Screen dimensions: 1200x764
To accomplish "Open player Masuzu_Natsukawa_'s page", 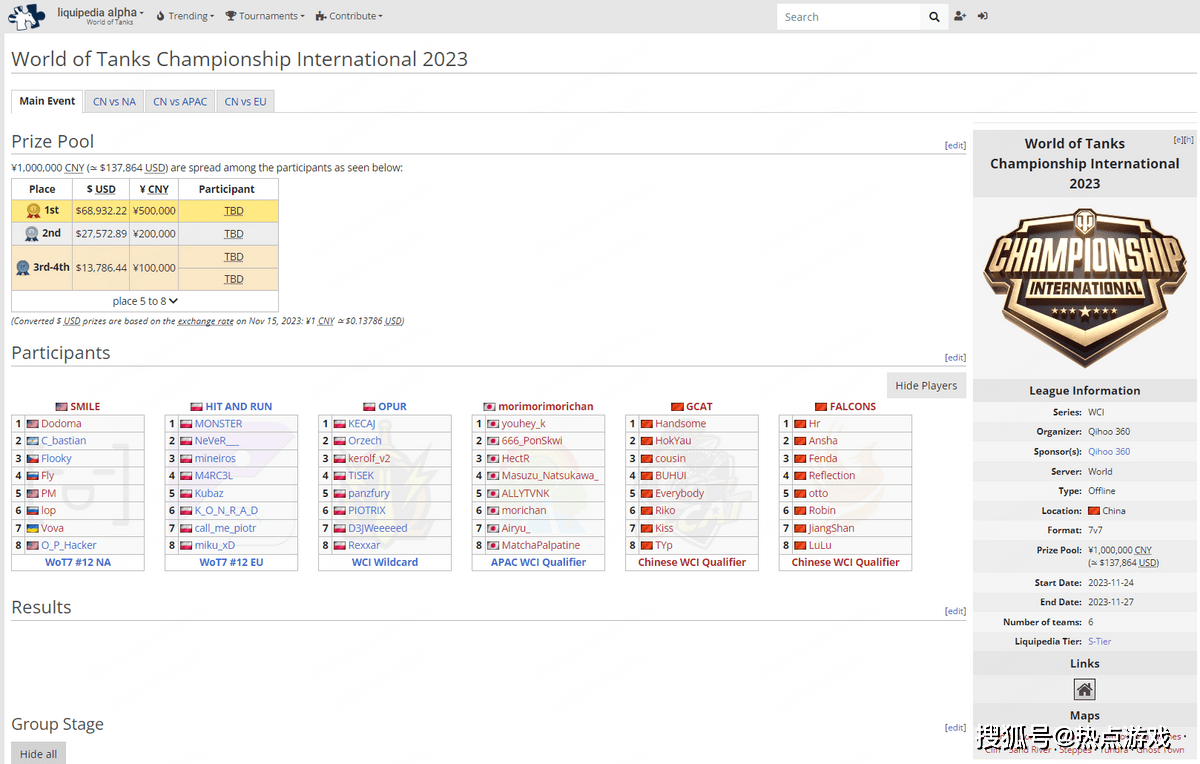I will click(x=550, y=476).
